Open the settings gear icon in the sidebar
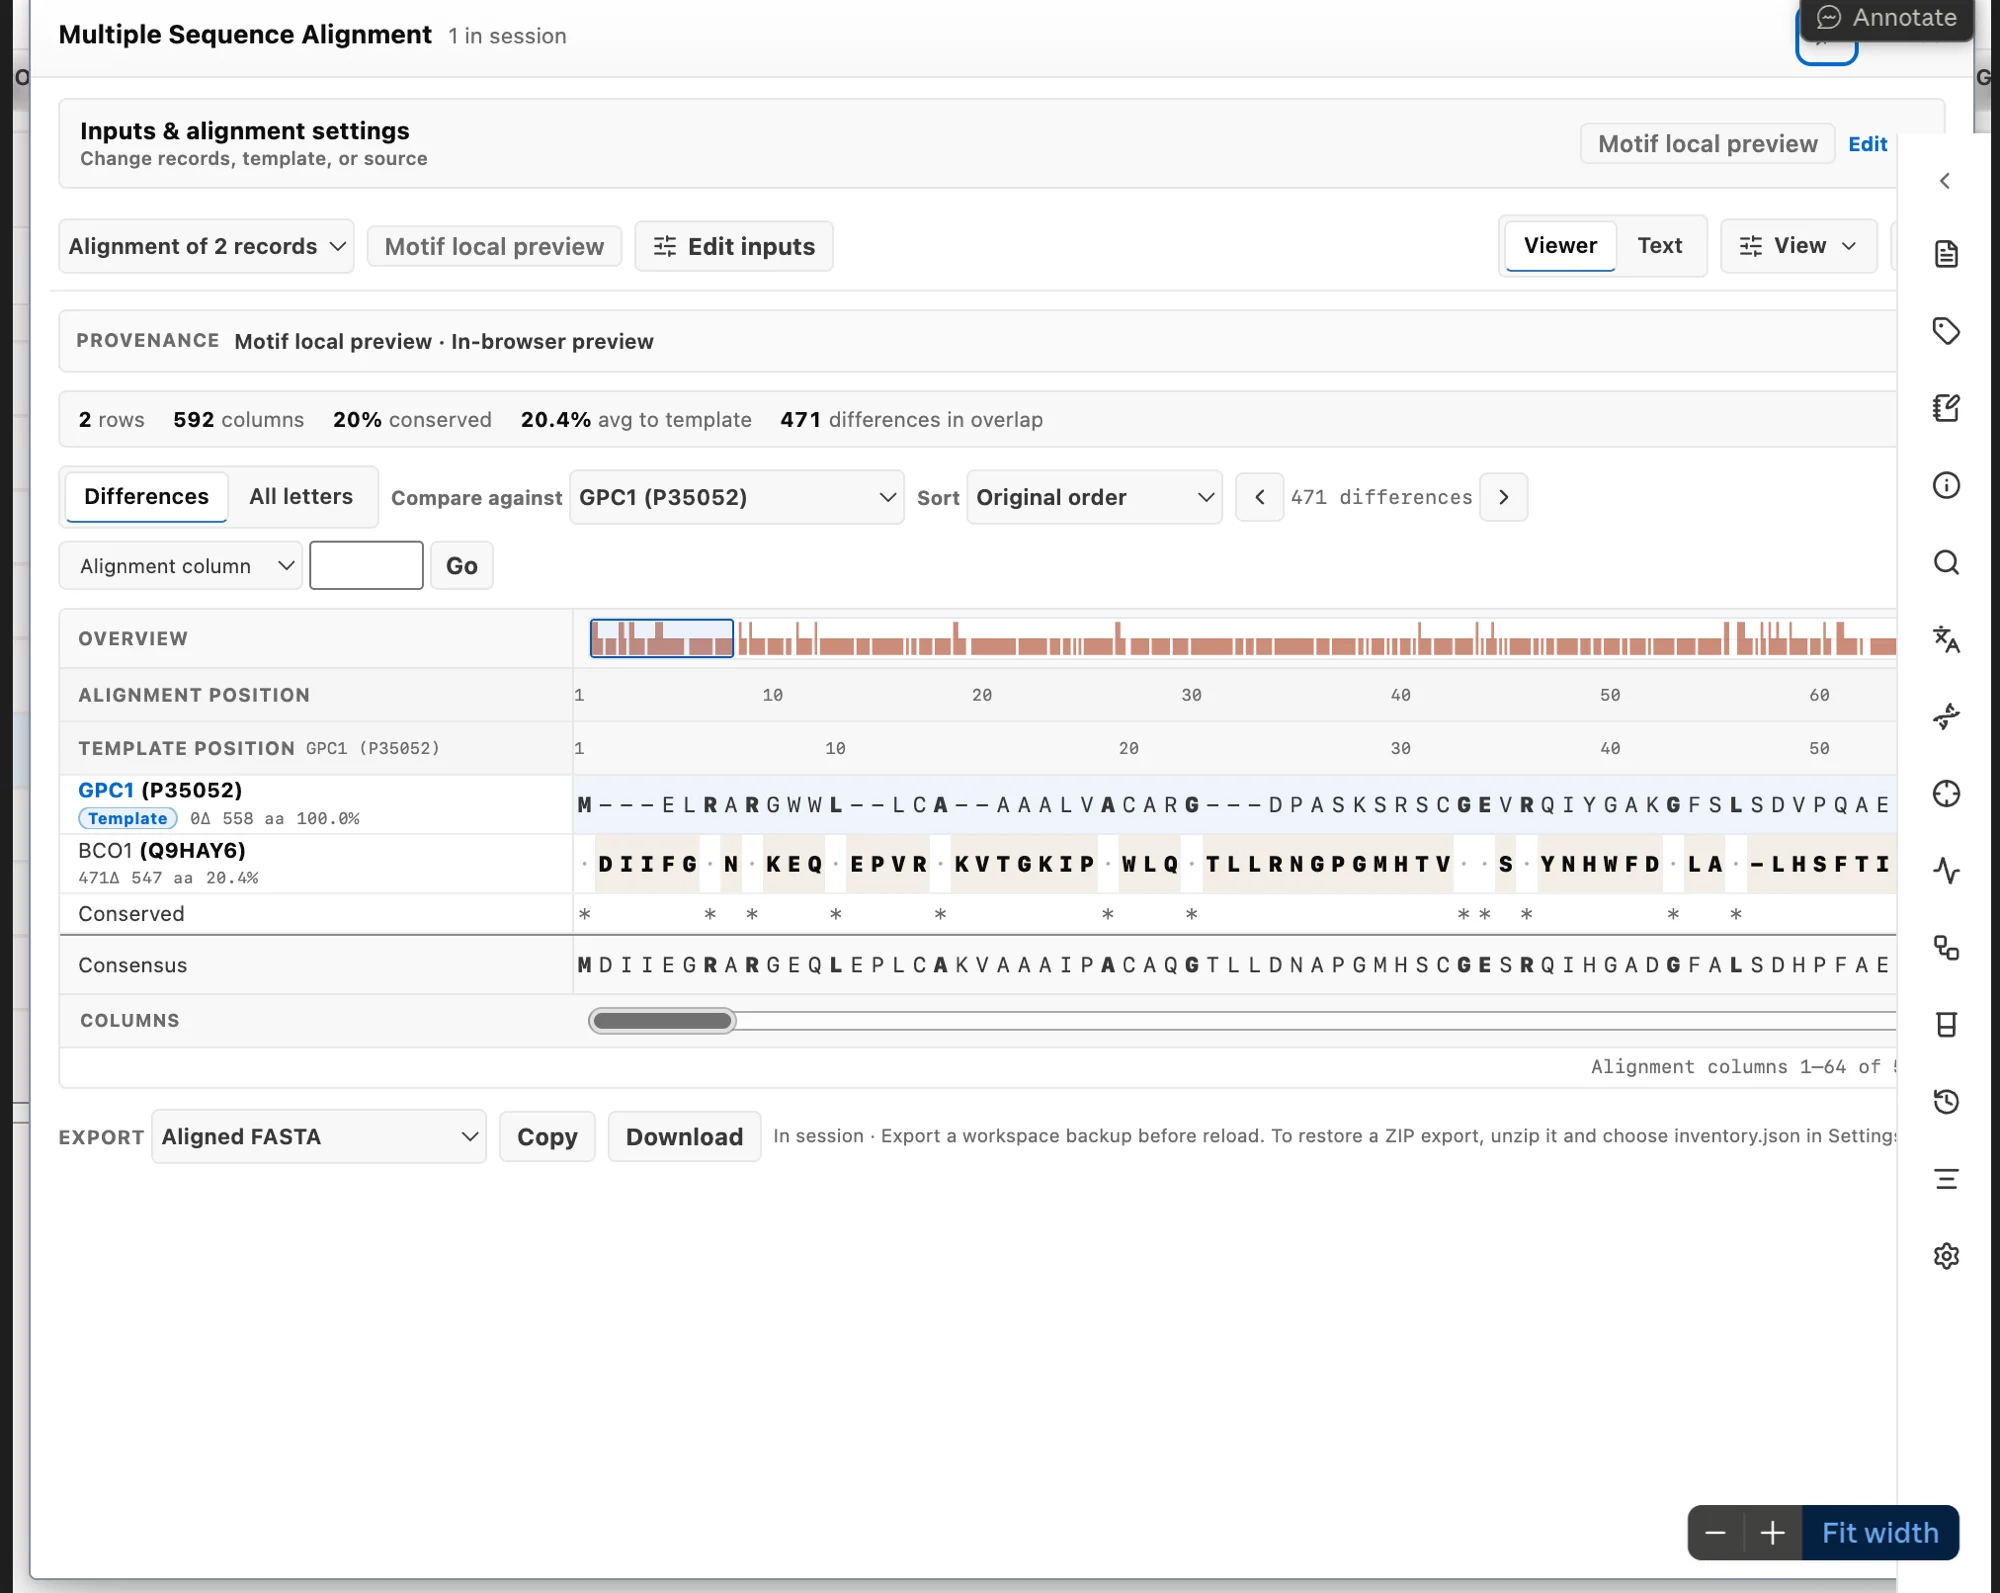 1946,1256
